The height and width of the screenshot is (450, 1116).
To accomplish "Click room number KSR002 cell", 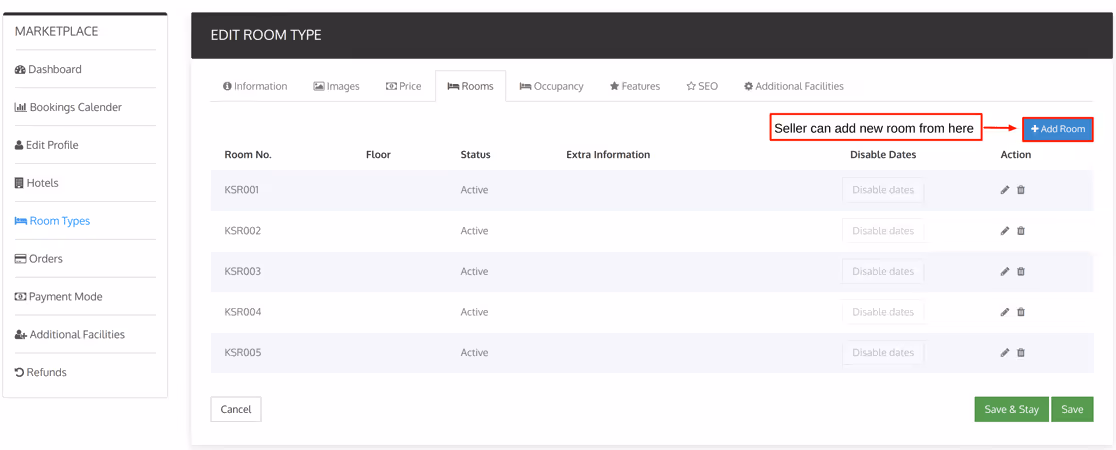I will [x=243, y=231].
